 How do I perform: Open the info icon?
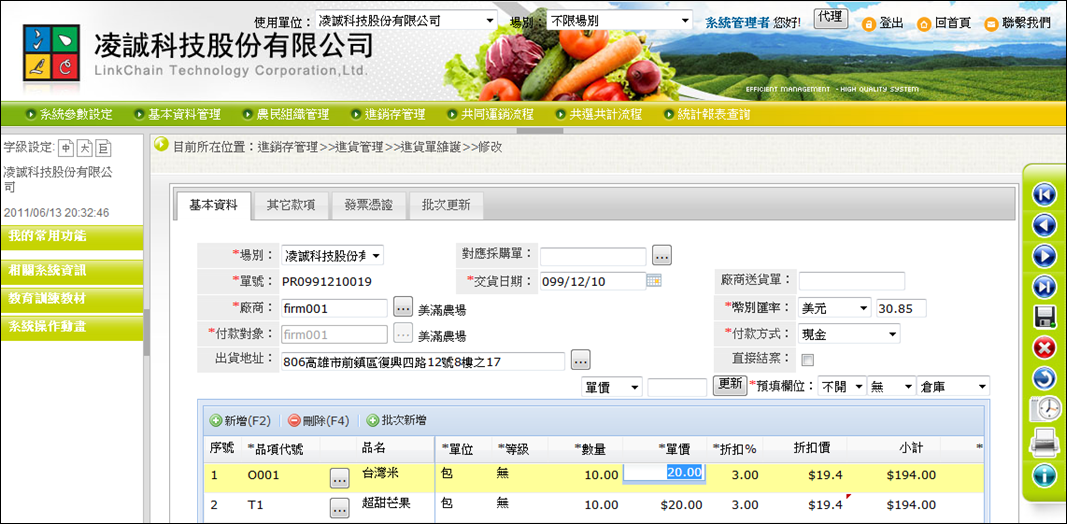[1044, 474]
